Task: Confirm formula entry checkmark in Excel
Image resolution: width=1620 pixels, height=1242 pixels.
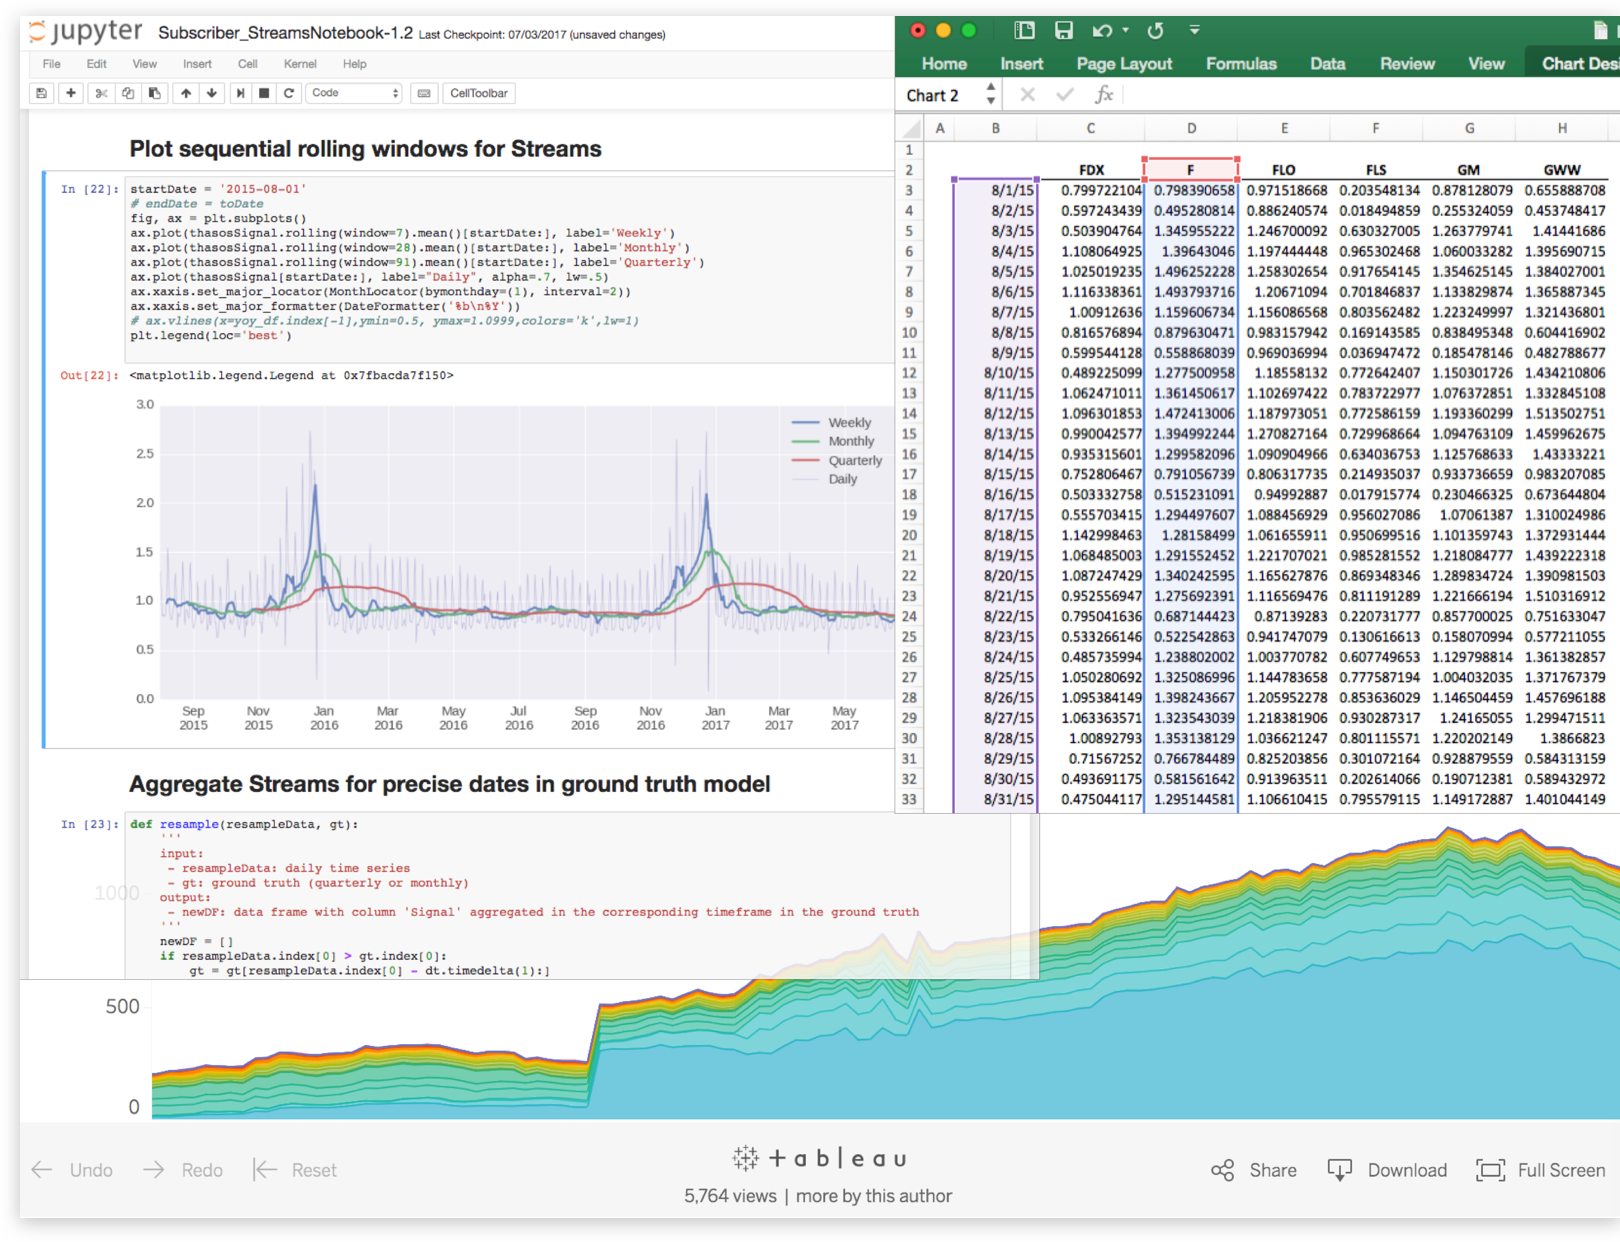Action: click(1065, 95)
